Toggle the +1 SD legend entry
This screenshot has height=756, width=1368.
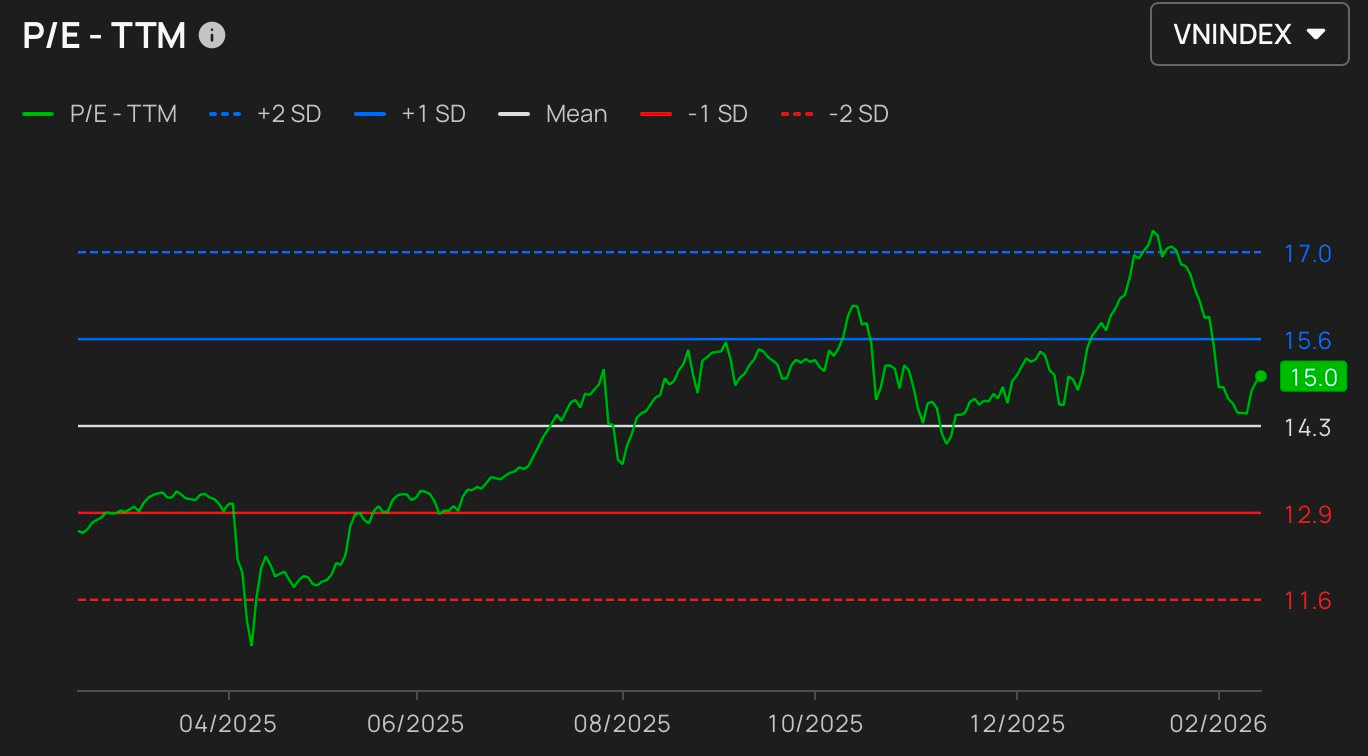[x=410, y=114]
